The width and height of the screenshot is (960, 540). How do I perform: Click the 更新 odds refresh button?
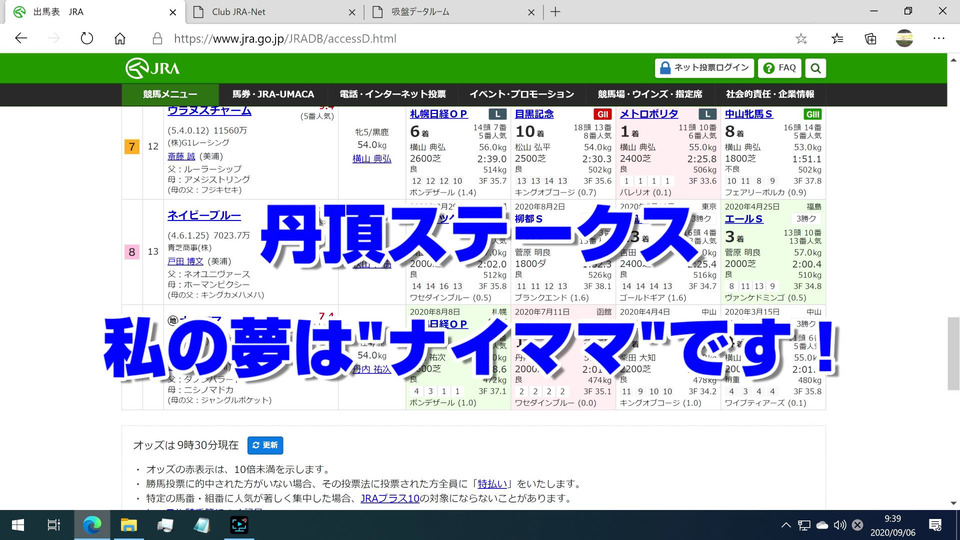pyautogui.click(x=265, y=445)
